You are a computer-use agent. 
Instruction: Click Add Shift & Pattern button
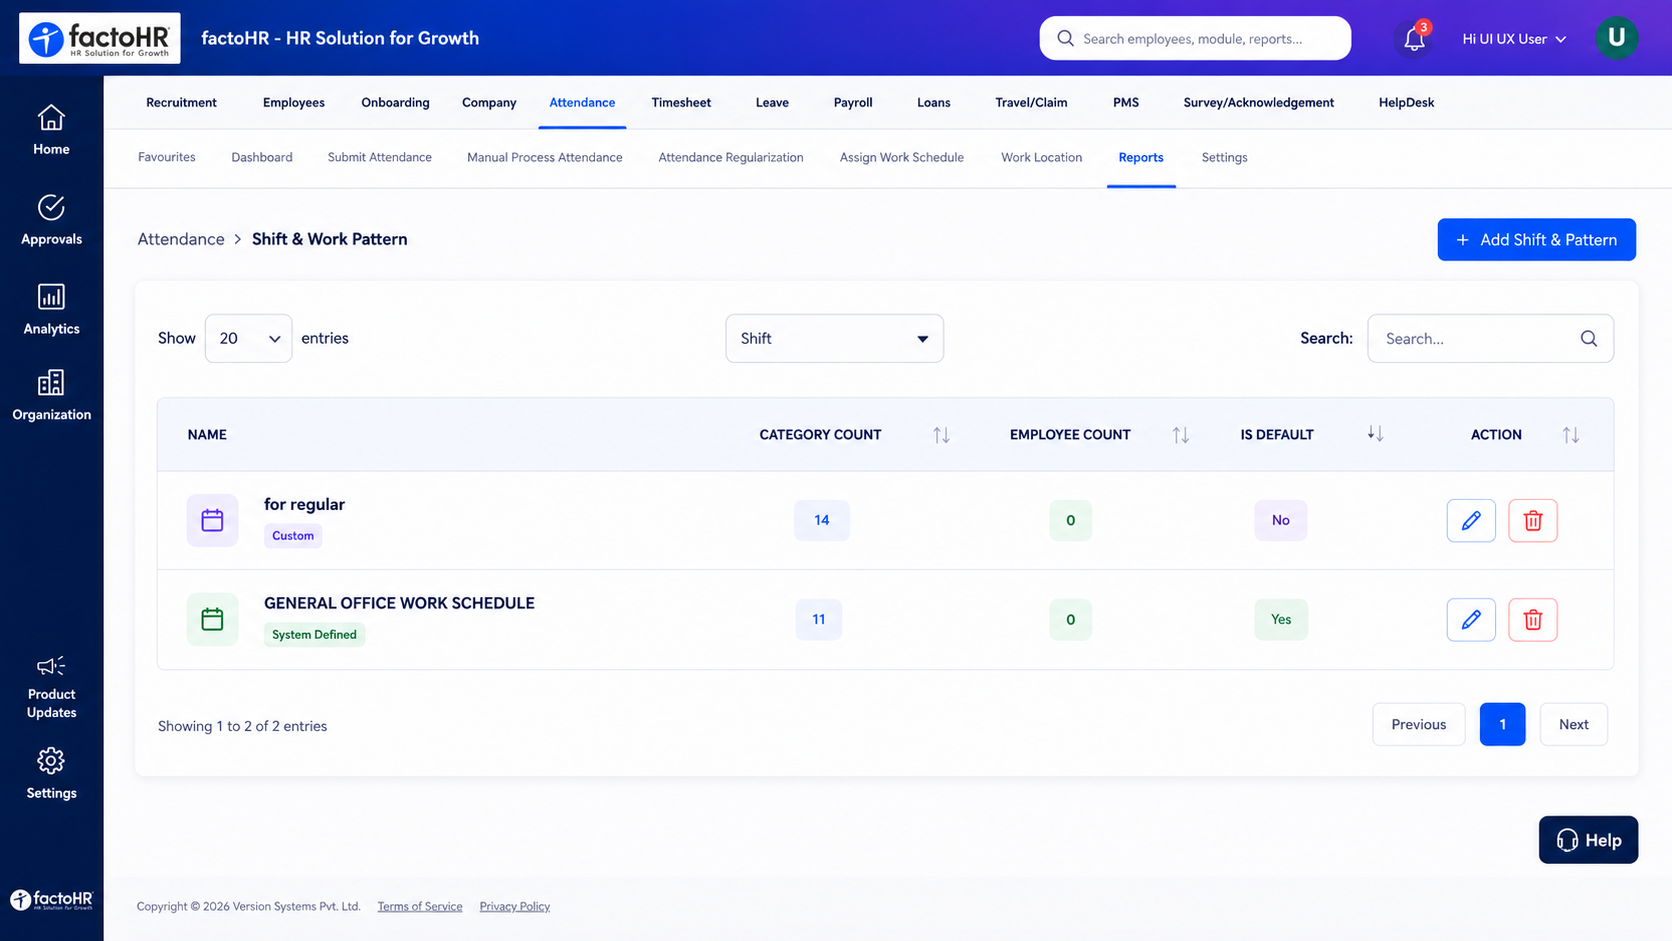(x=1536, y=240)
